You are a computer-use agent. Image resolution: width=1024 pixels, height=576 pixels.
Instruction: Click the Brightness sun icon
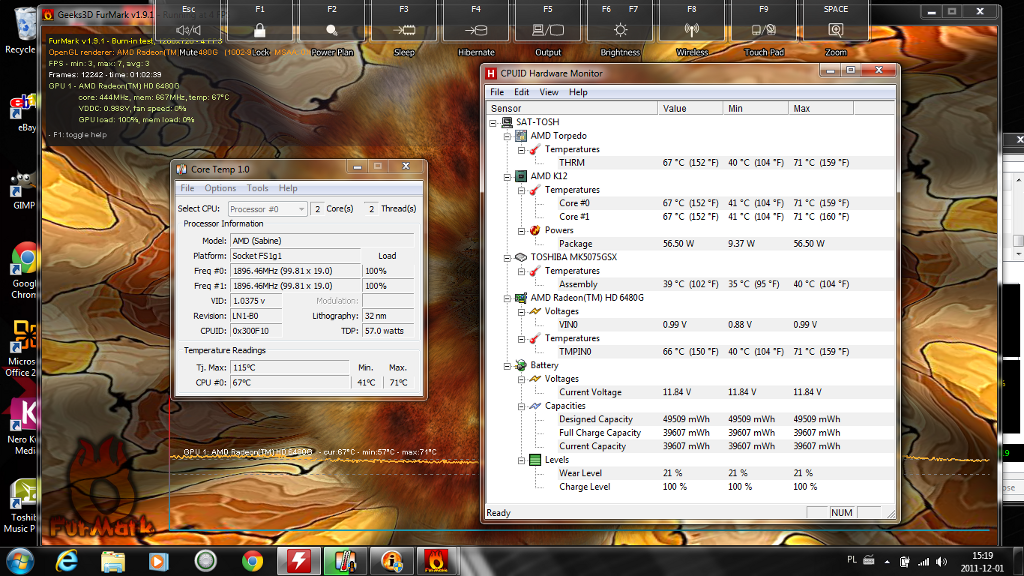[x=620, y=30]
